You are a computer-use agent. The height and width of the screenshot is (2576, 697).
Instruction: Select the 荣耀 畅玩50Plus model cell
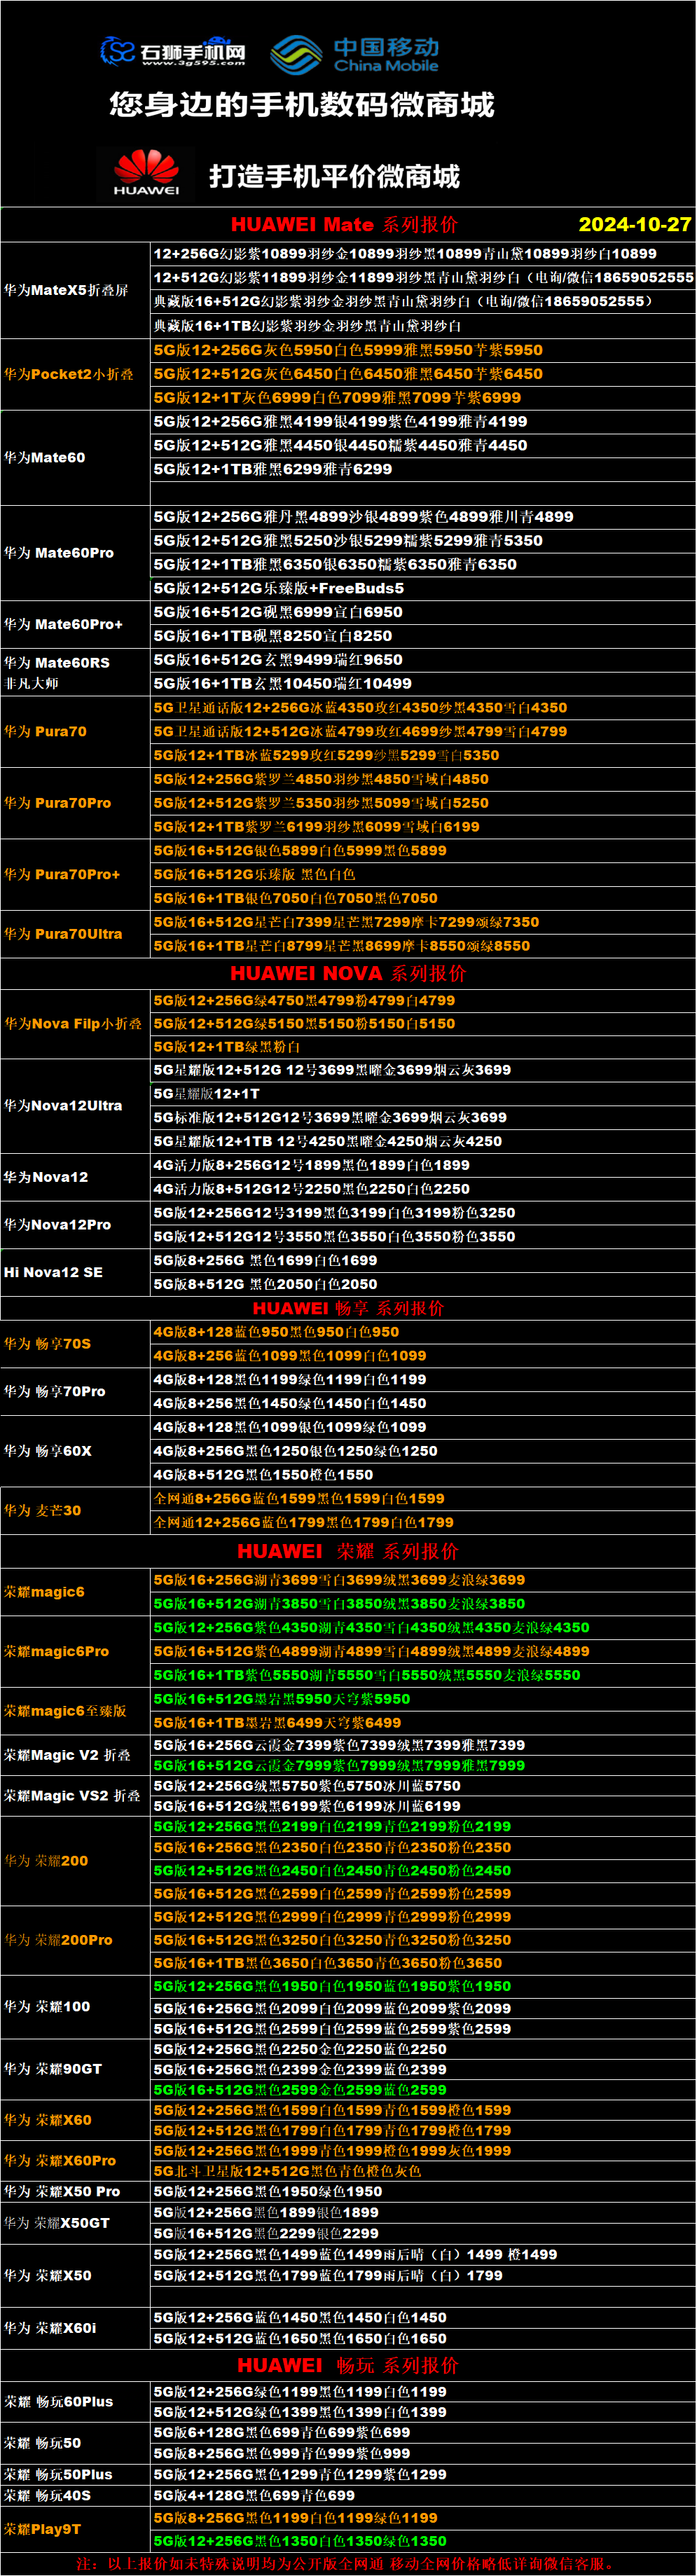76,2474
